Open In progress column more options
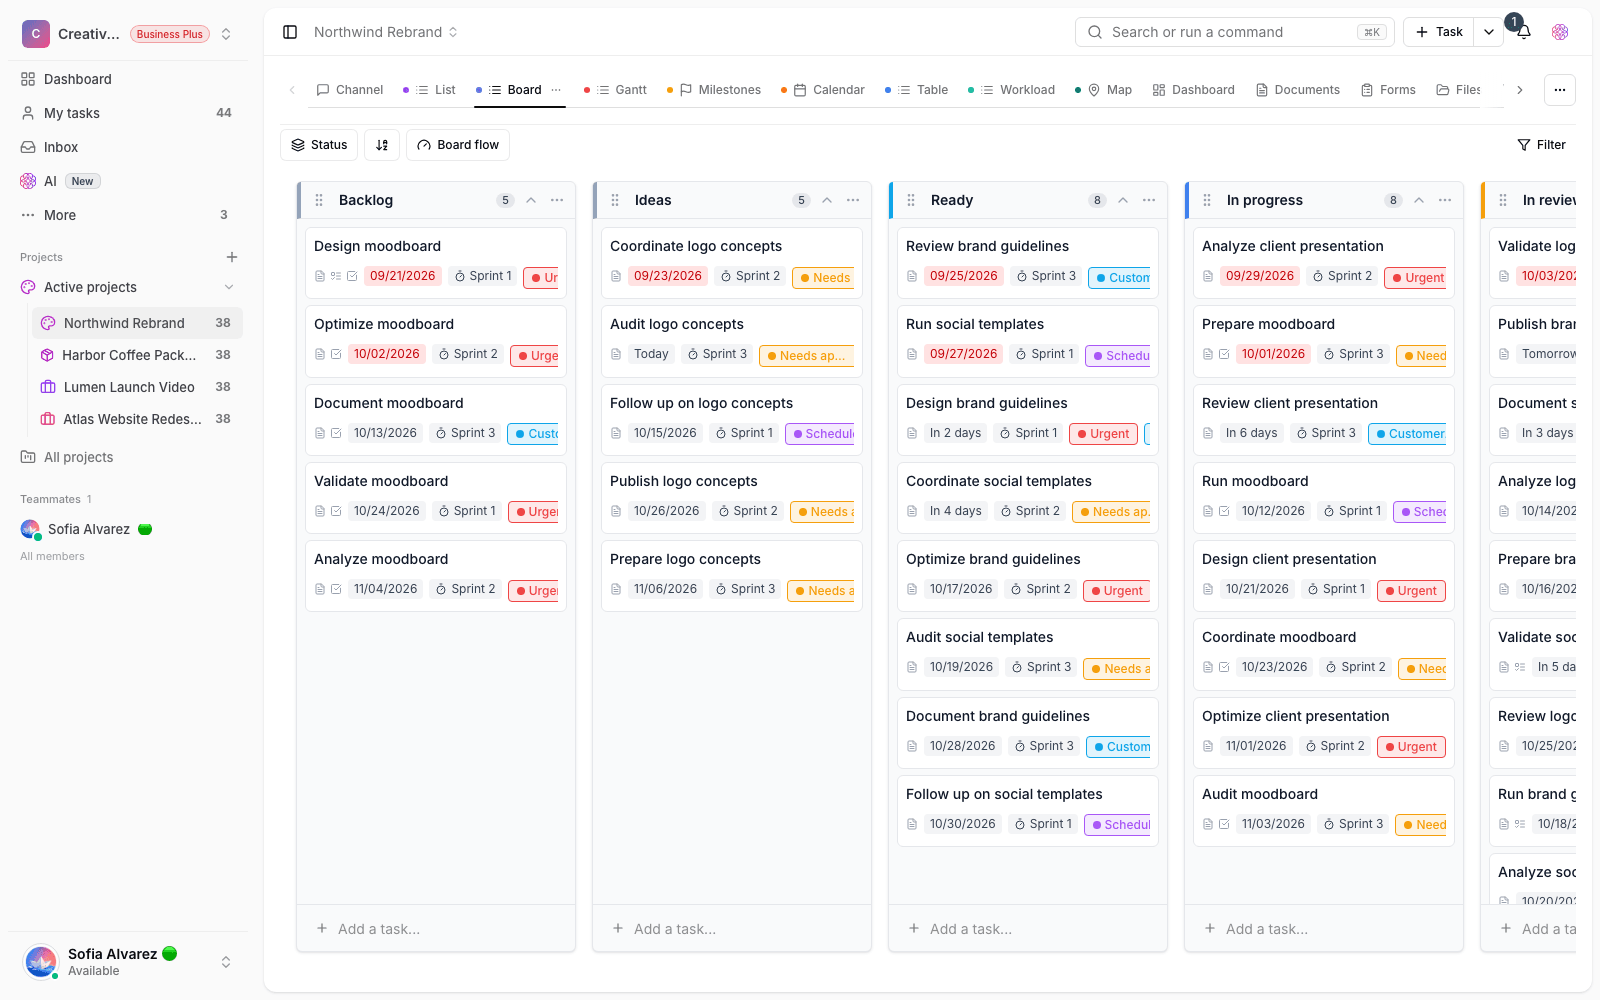Screen dimensions: 1600x1000 click(x=1445, y=200)
